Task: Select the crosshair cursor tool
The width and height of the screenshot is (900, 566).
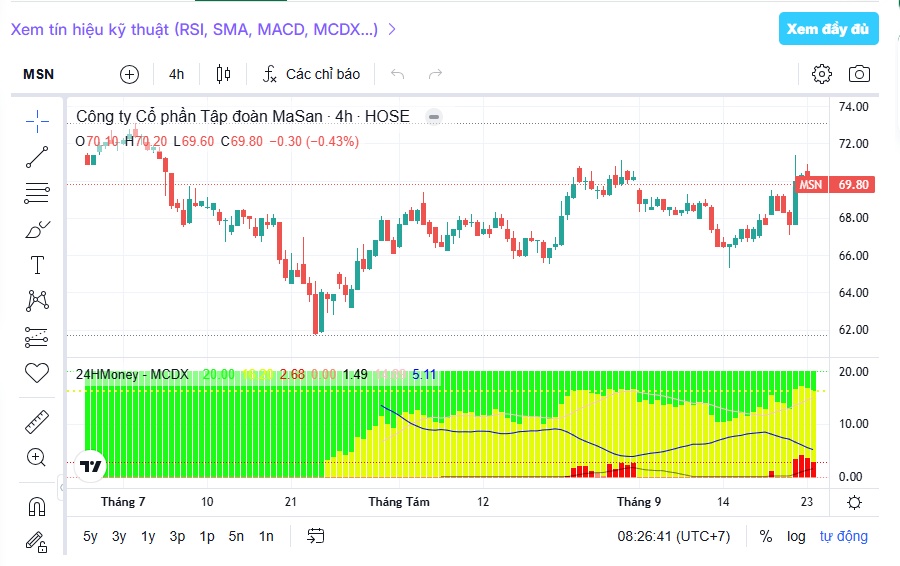Action: [x=37, y=121]
